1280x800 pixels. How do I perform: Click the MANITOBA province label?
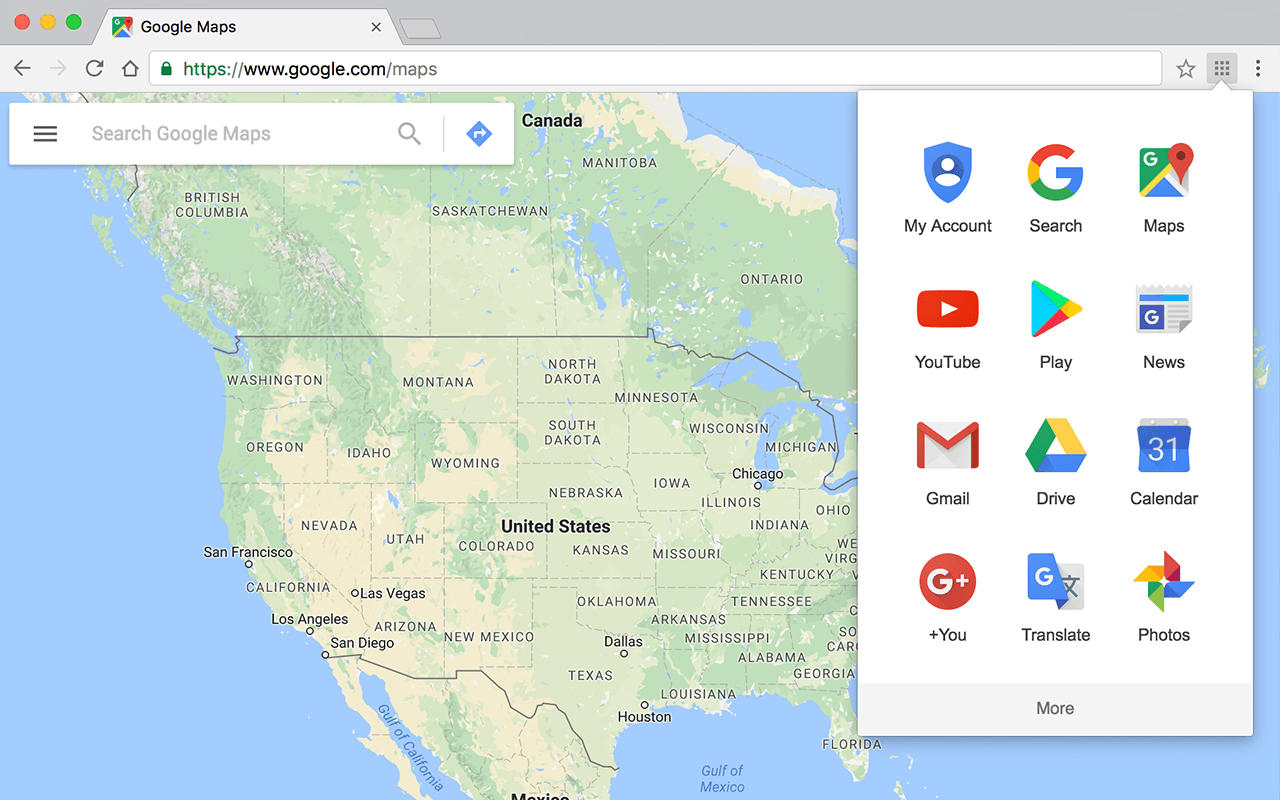click(x=619, y=162)
